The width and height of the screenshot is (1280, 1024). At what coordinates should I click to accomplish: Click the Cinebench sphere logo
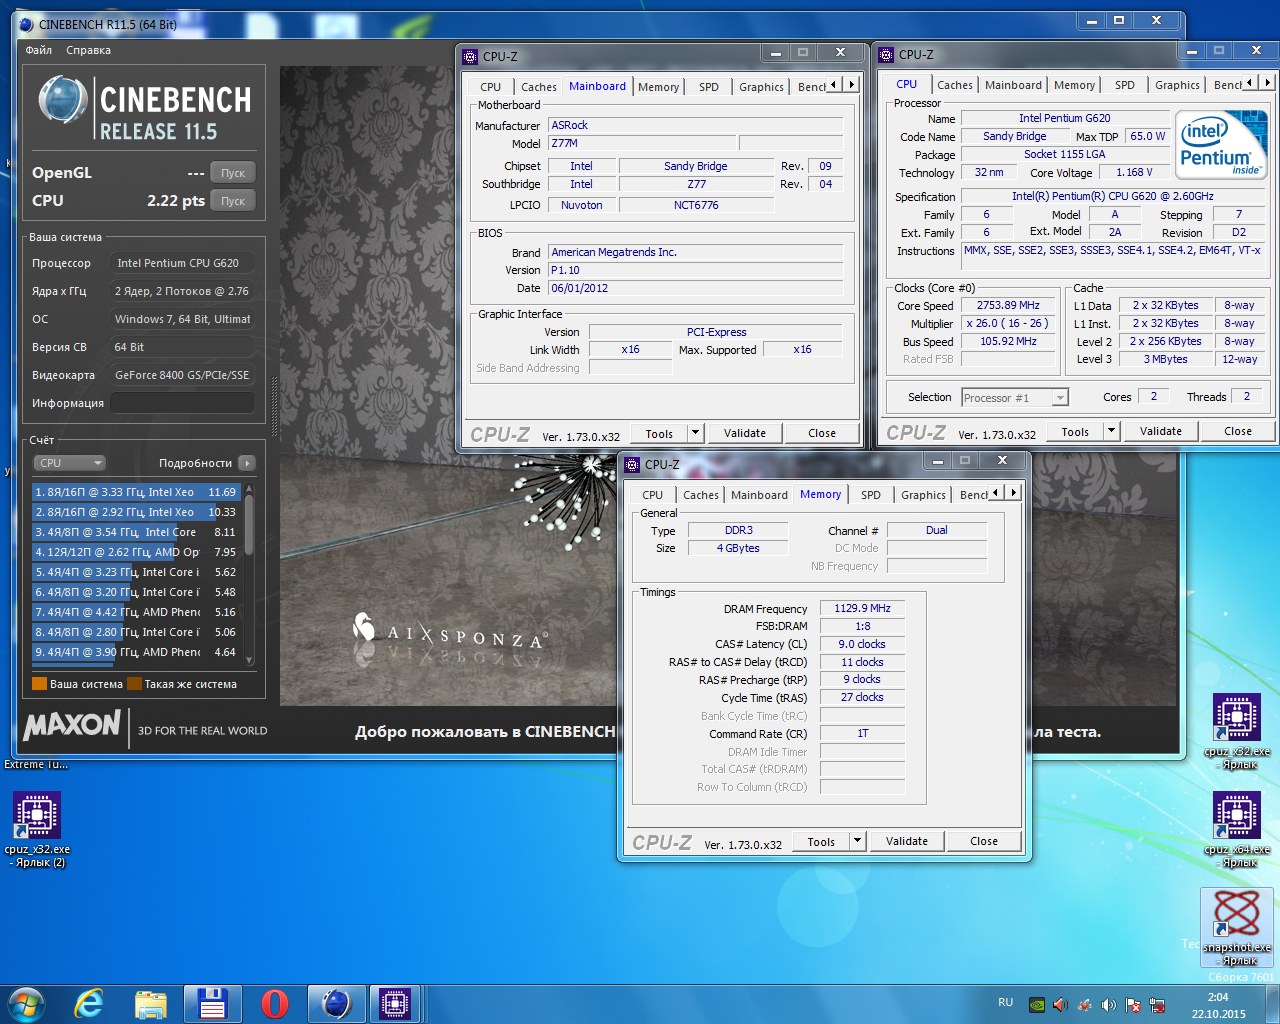pos(62,102)
